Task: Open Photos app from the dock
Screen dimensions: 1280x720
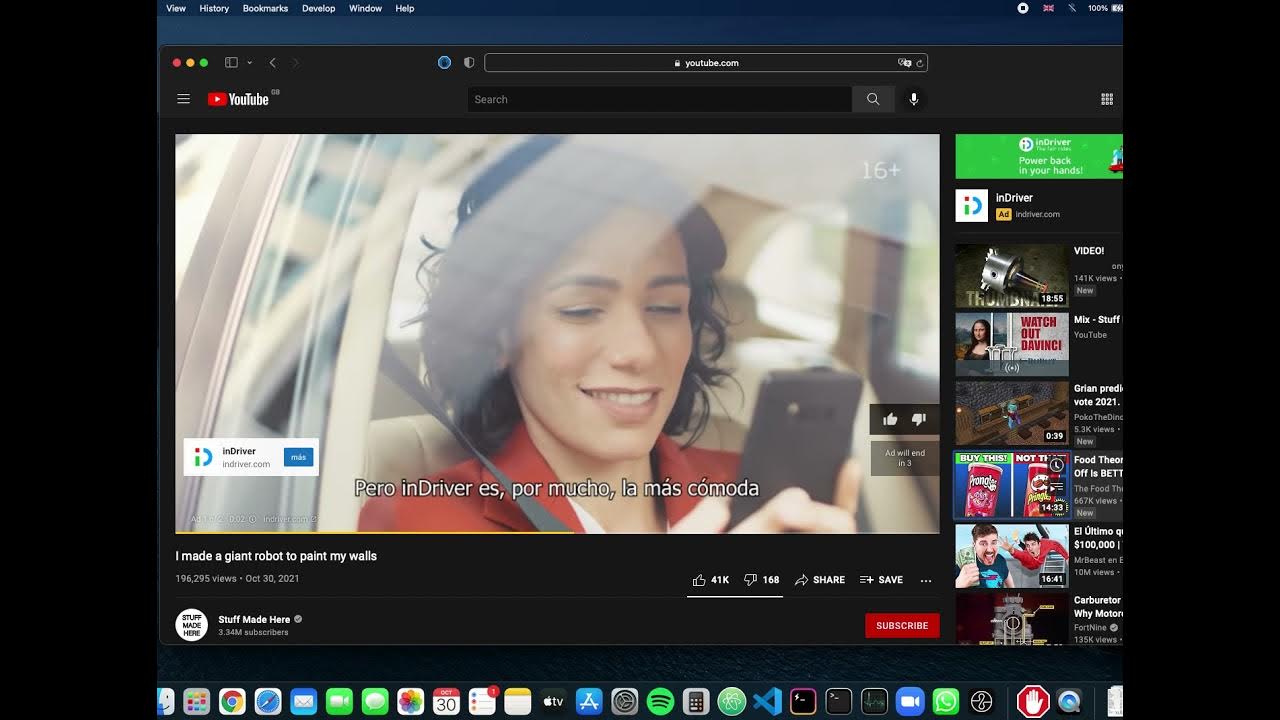Action: (410, 702)
